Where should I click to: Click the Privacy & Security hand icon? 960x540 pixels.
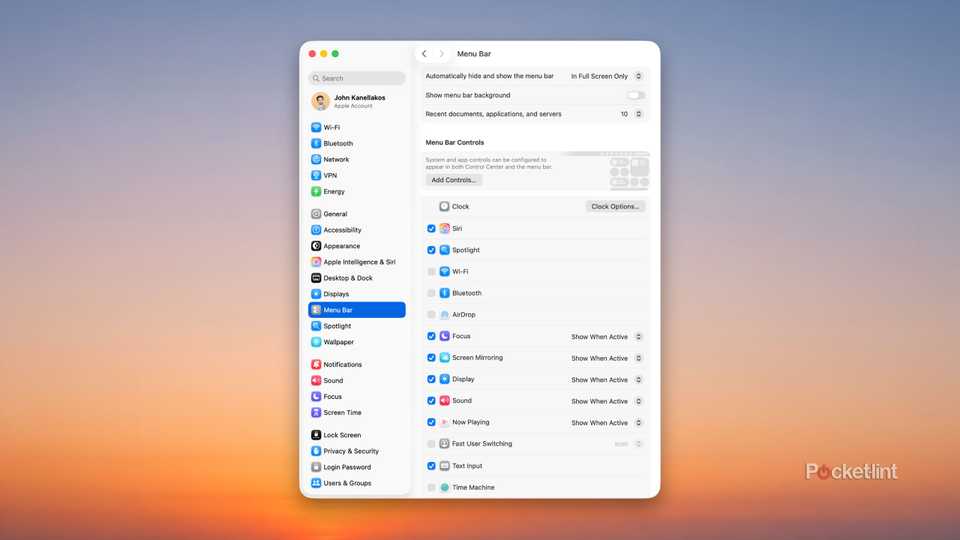pos(316,451)
